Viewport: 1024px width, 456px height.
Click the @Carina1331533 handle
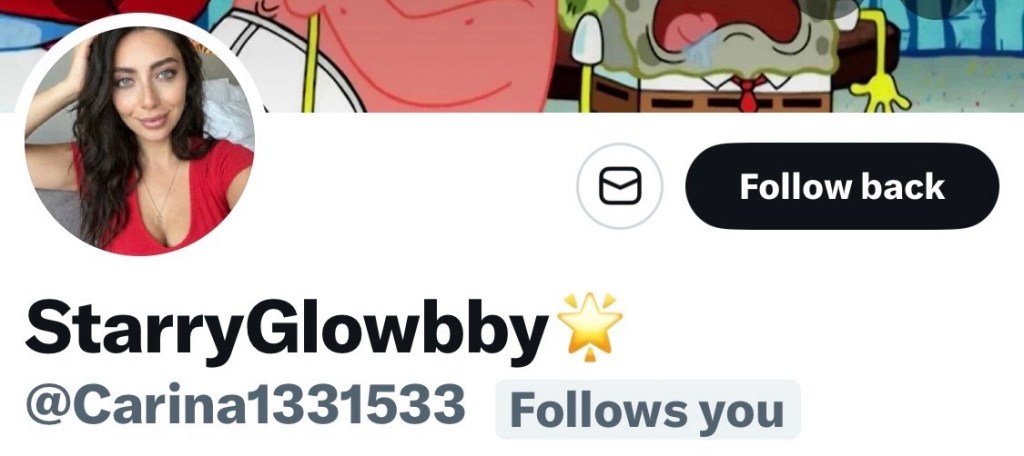[246, 406]
